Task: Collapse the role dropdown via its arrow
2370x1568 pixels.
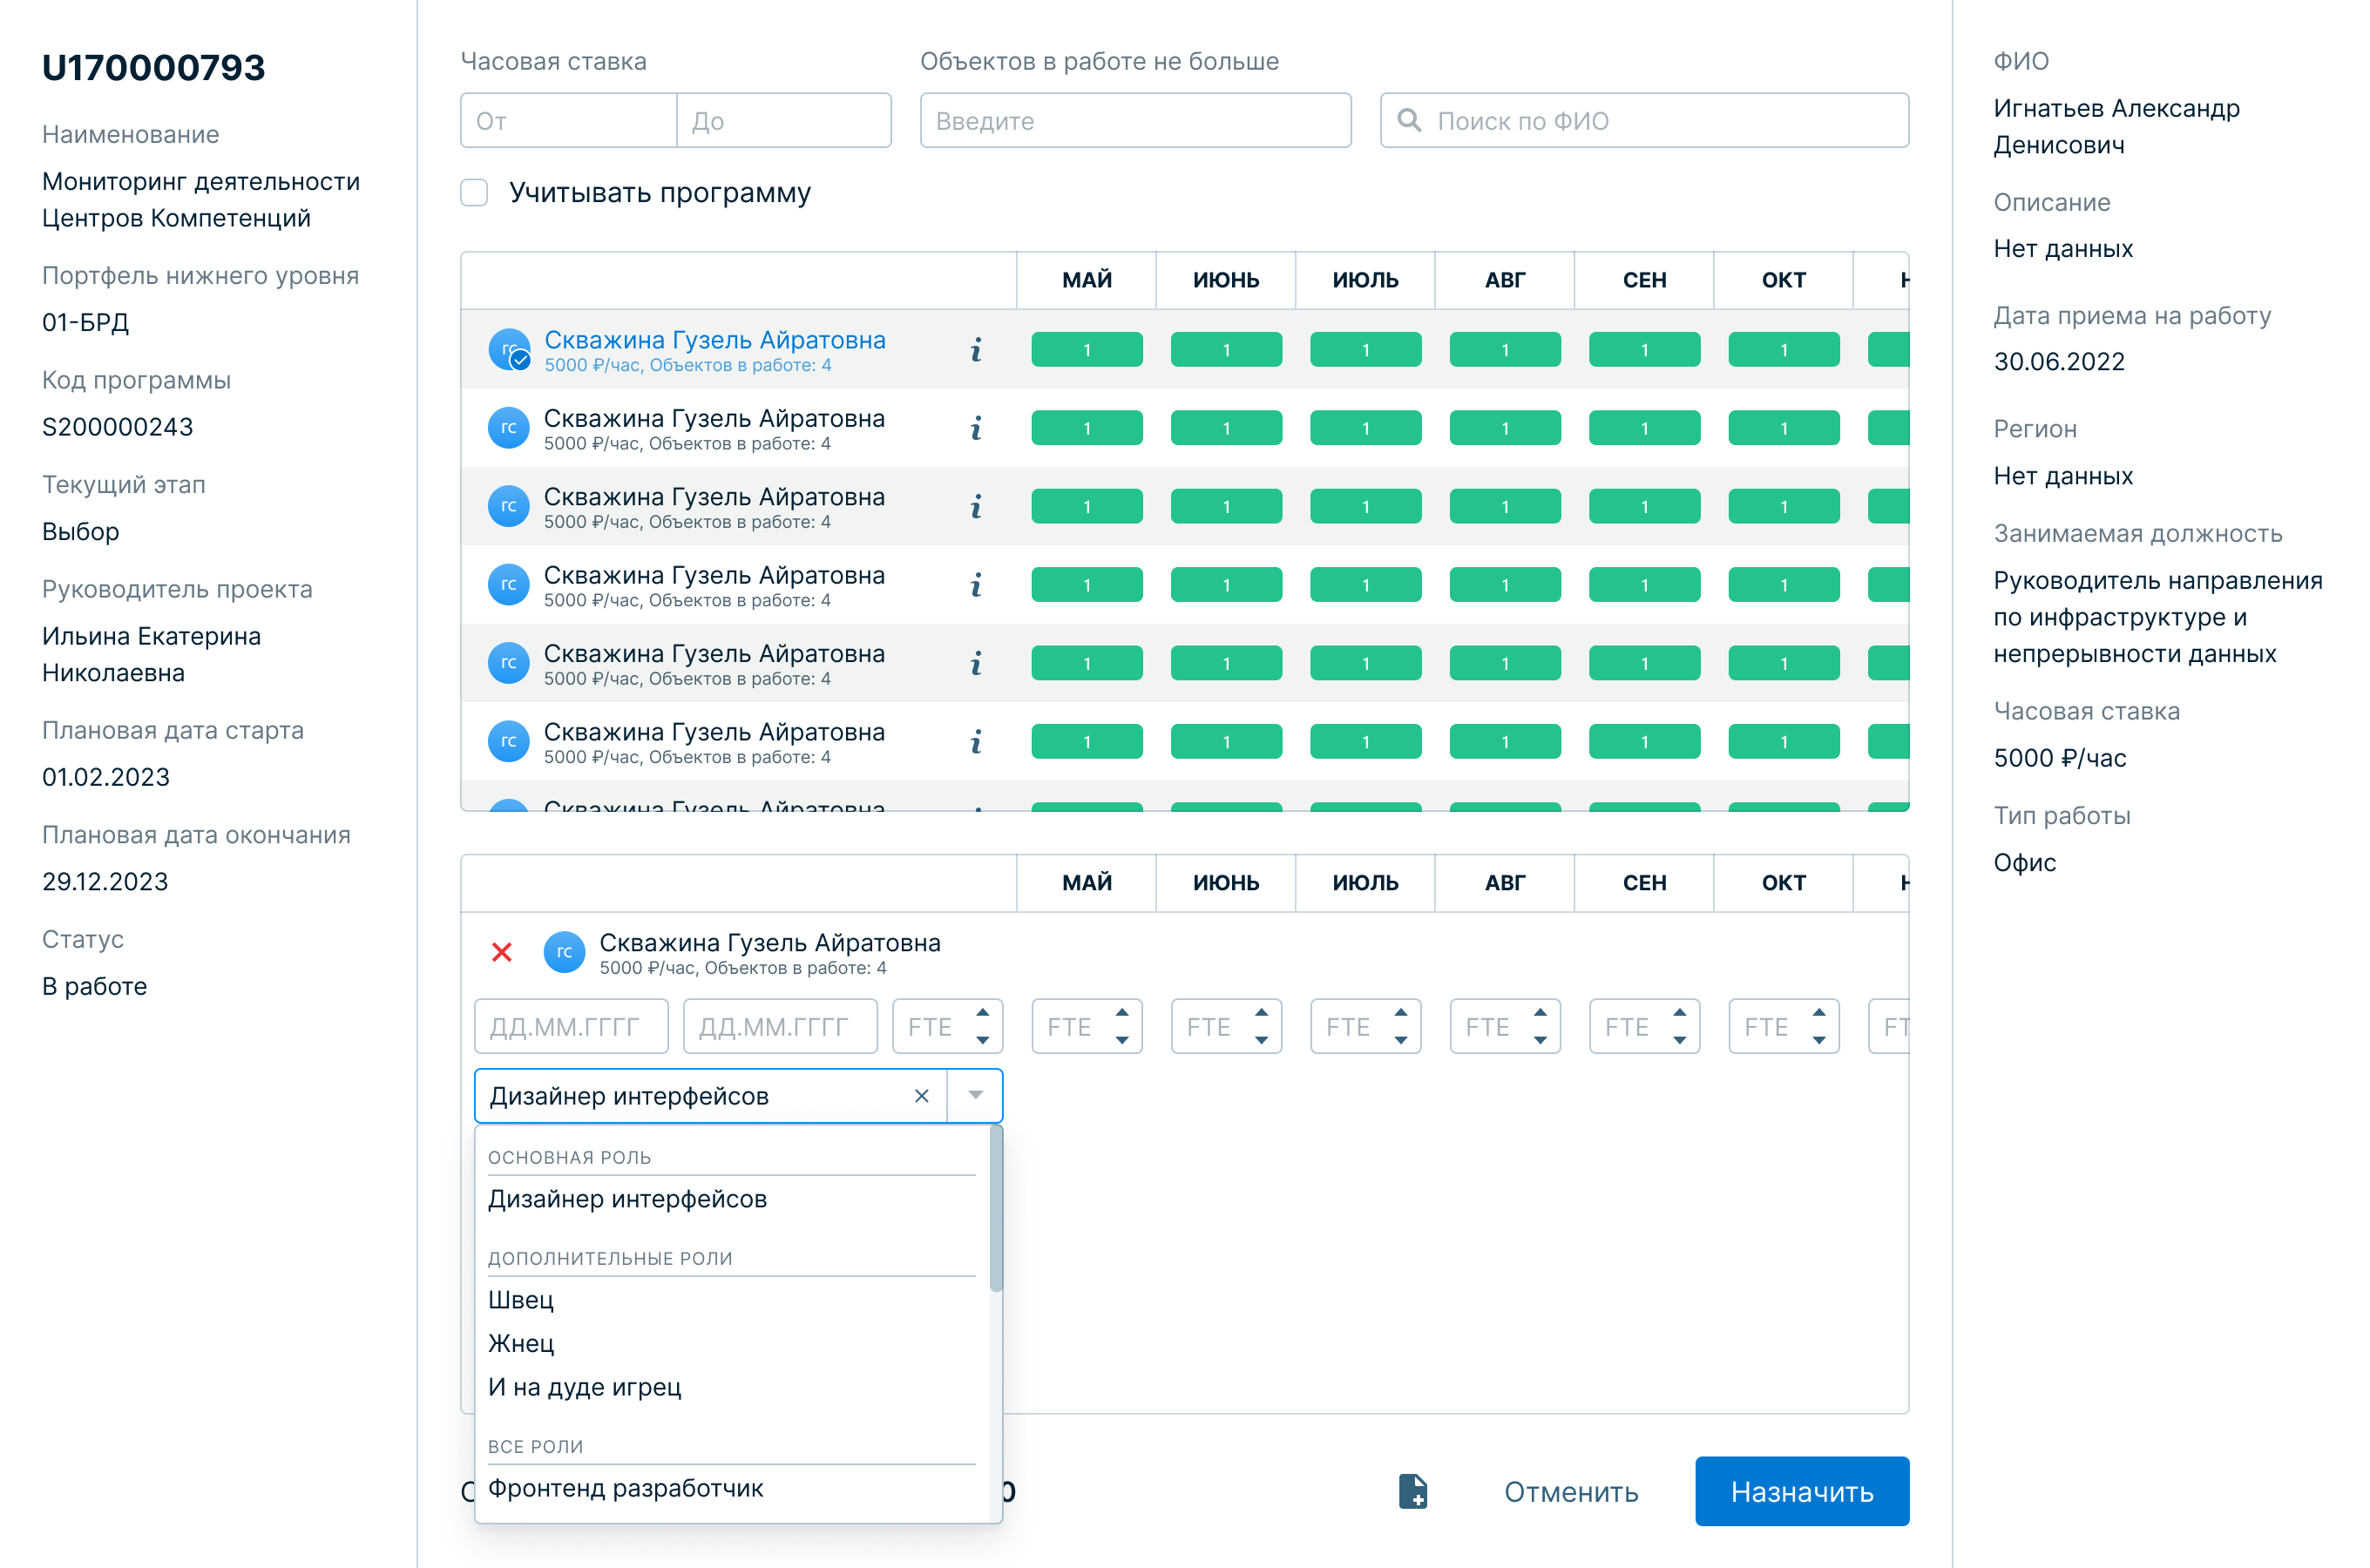Action: 975,1096
